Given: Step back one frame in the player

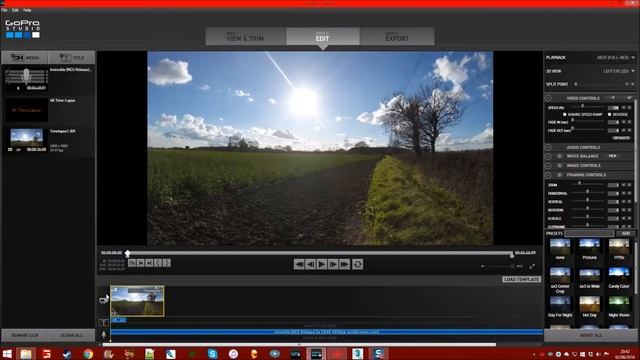Looking at the screenshot, I should (310, 264).
